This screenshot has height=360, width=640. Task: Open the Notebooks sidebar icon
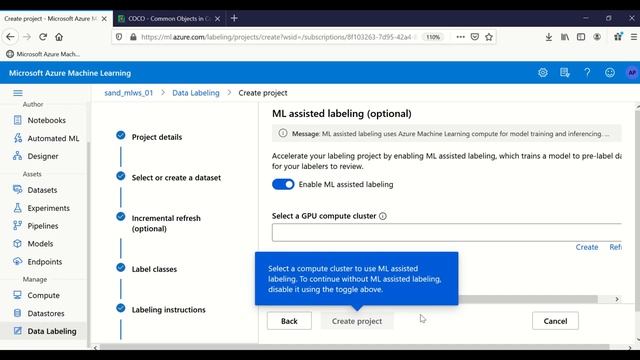coord(18,120)
